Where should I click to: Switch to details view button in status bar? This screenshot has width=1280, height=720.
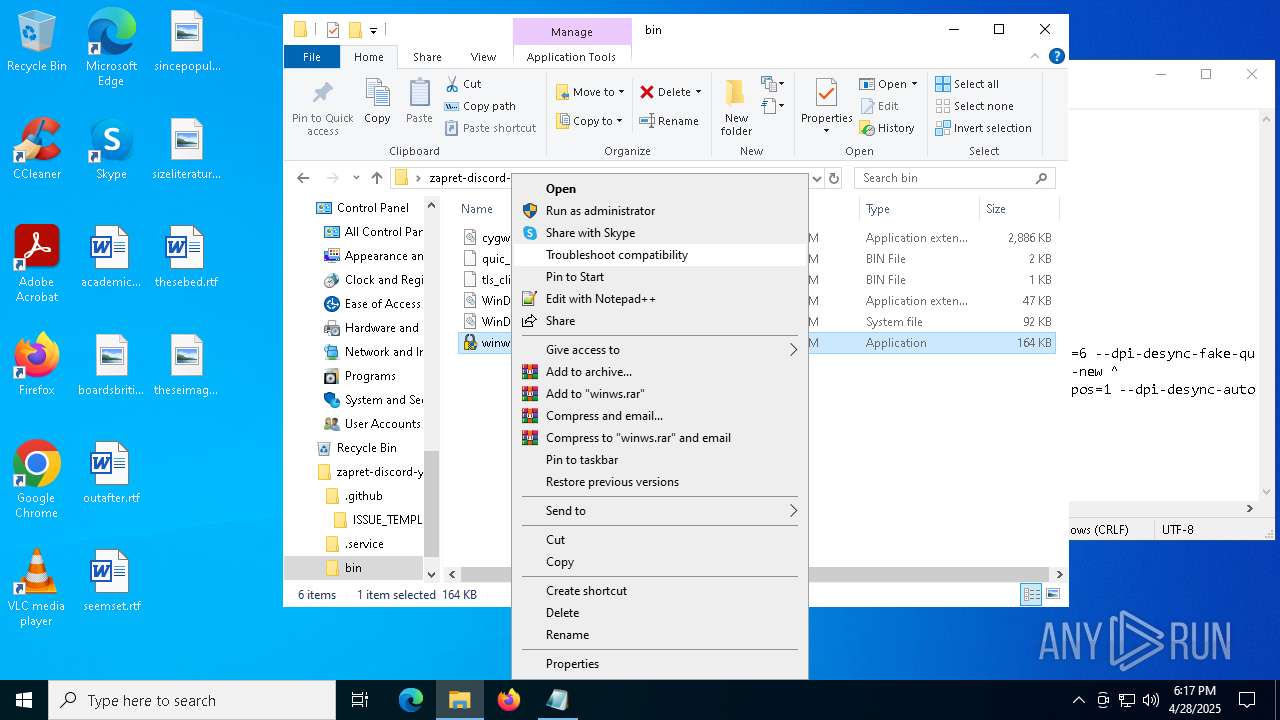[1031, 594]
